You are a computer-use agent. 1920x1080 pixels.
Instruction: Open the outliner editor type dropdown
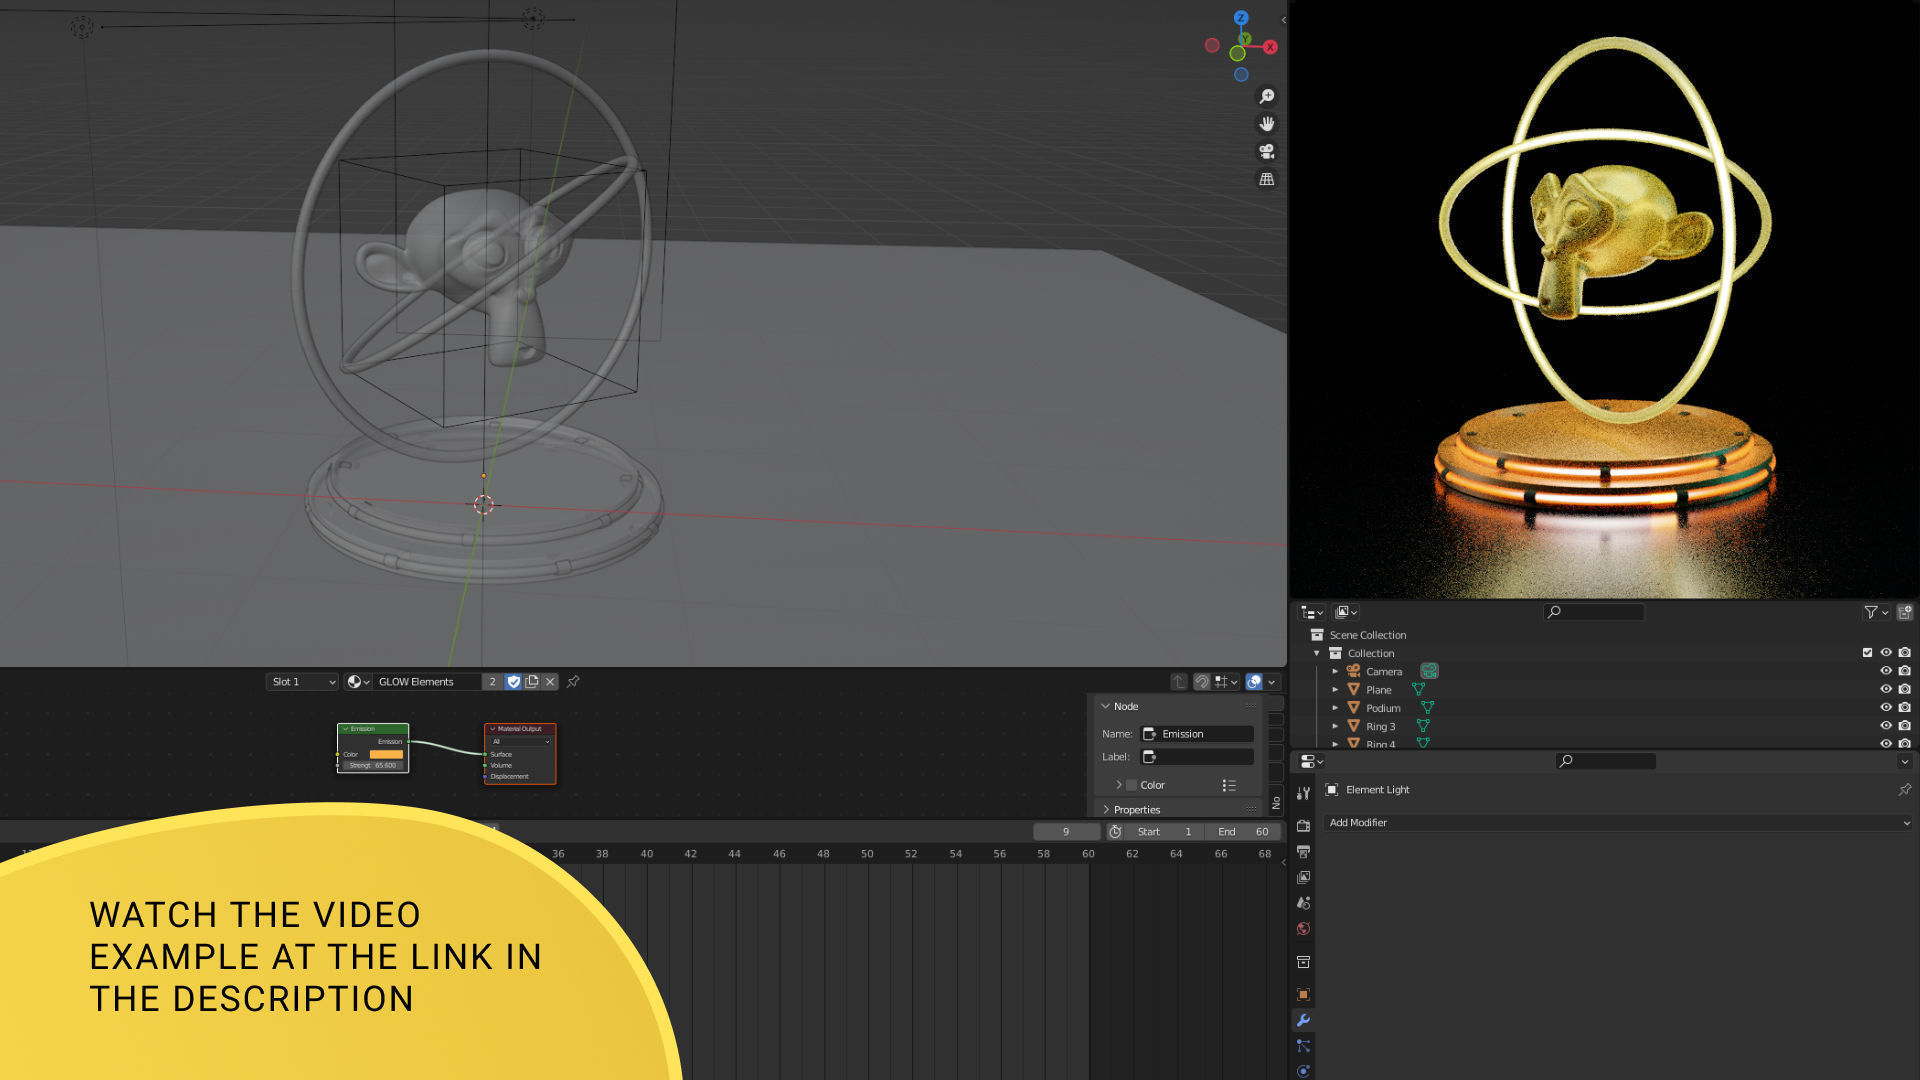[x=1312, y=612]
